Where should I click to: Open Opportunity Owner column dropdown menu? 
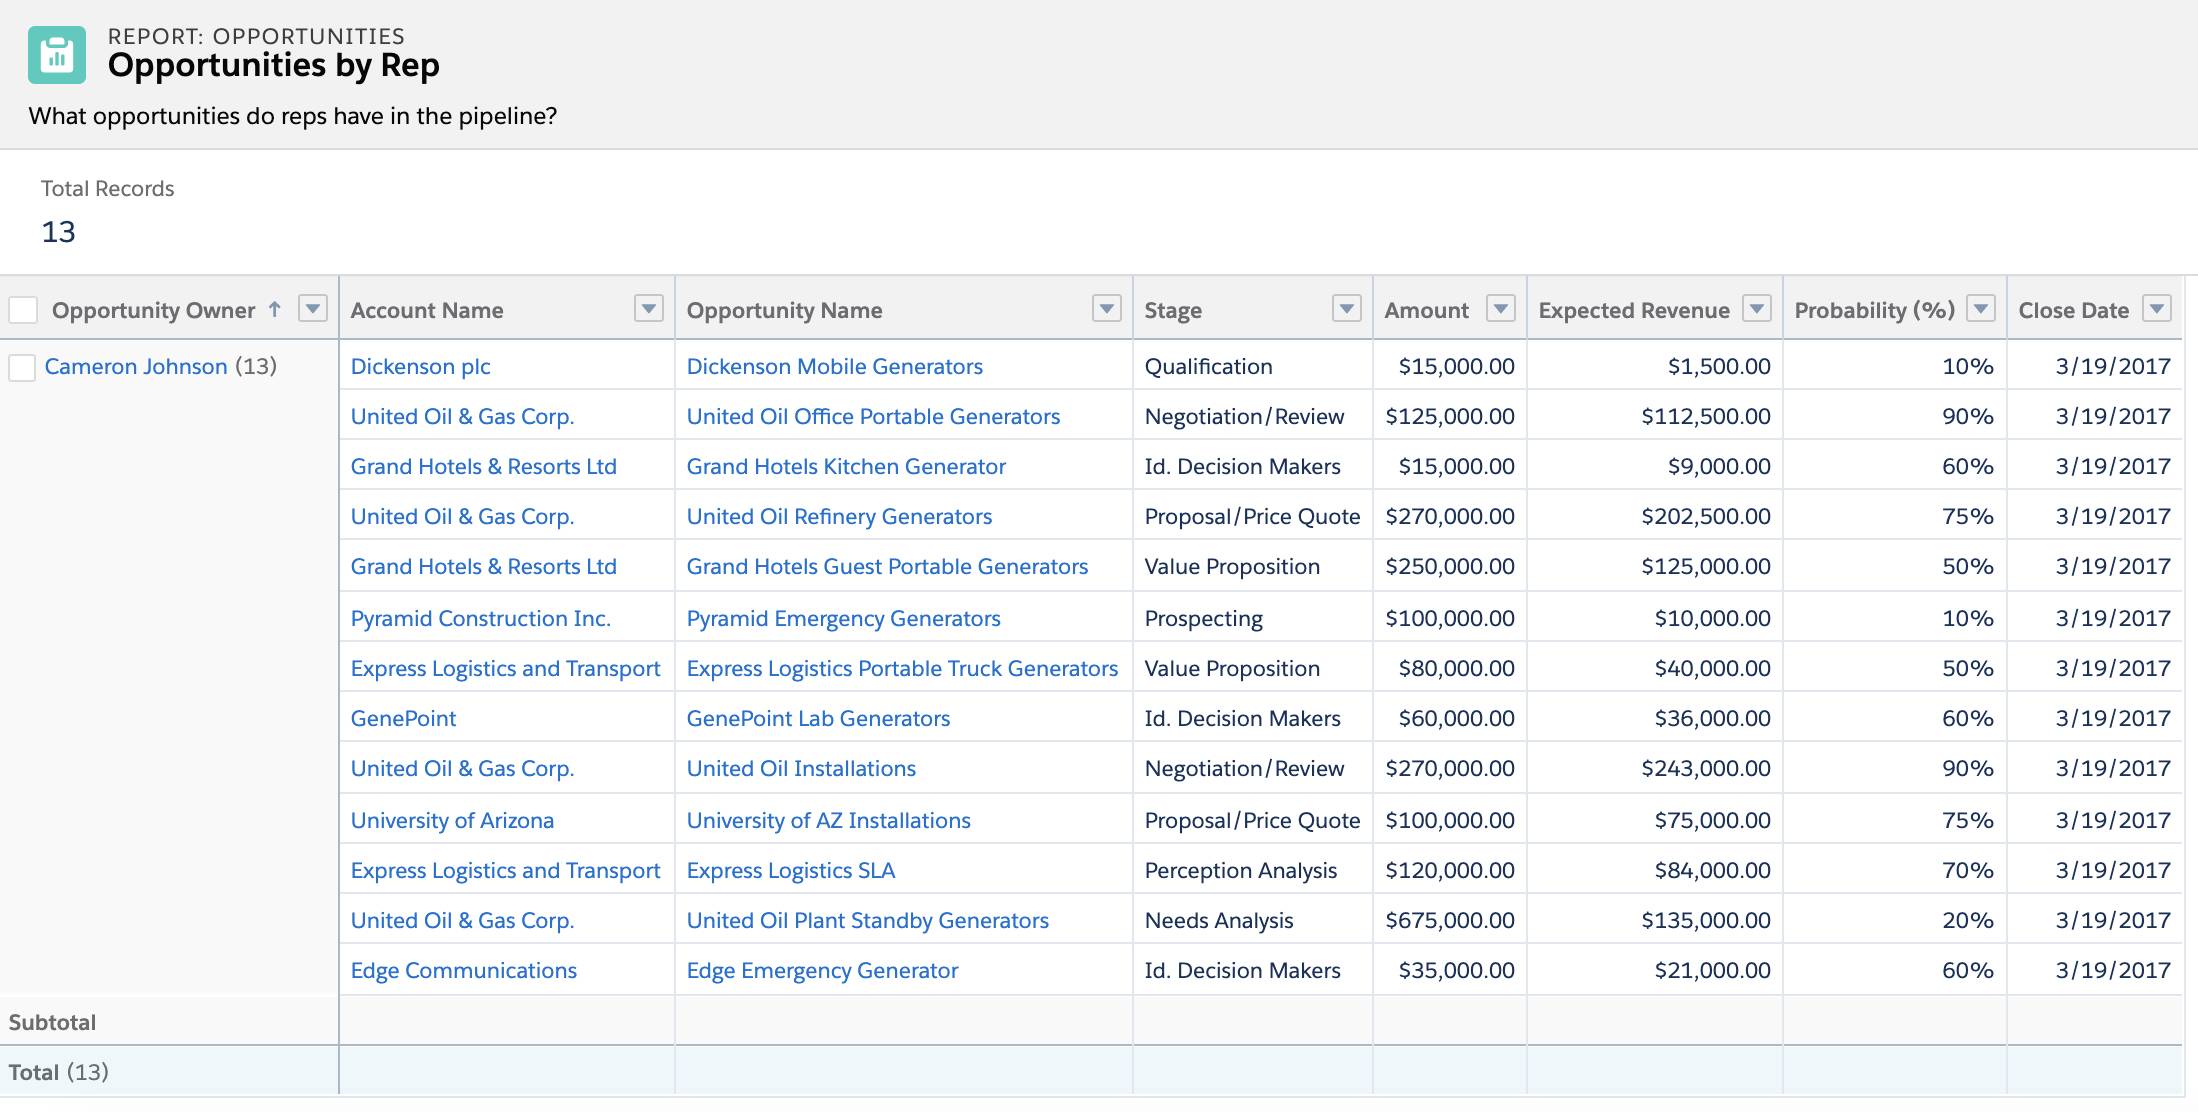[313, 309]
